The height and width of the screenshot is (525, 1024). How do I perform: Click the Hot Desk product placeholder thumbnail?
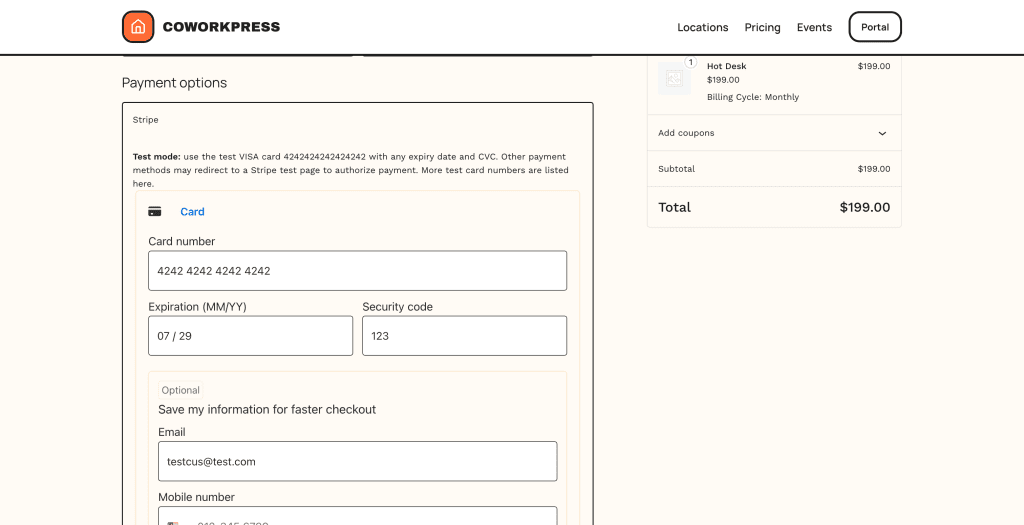tap(674, 78)
